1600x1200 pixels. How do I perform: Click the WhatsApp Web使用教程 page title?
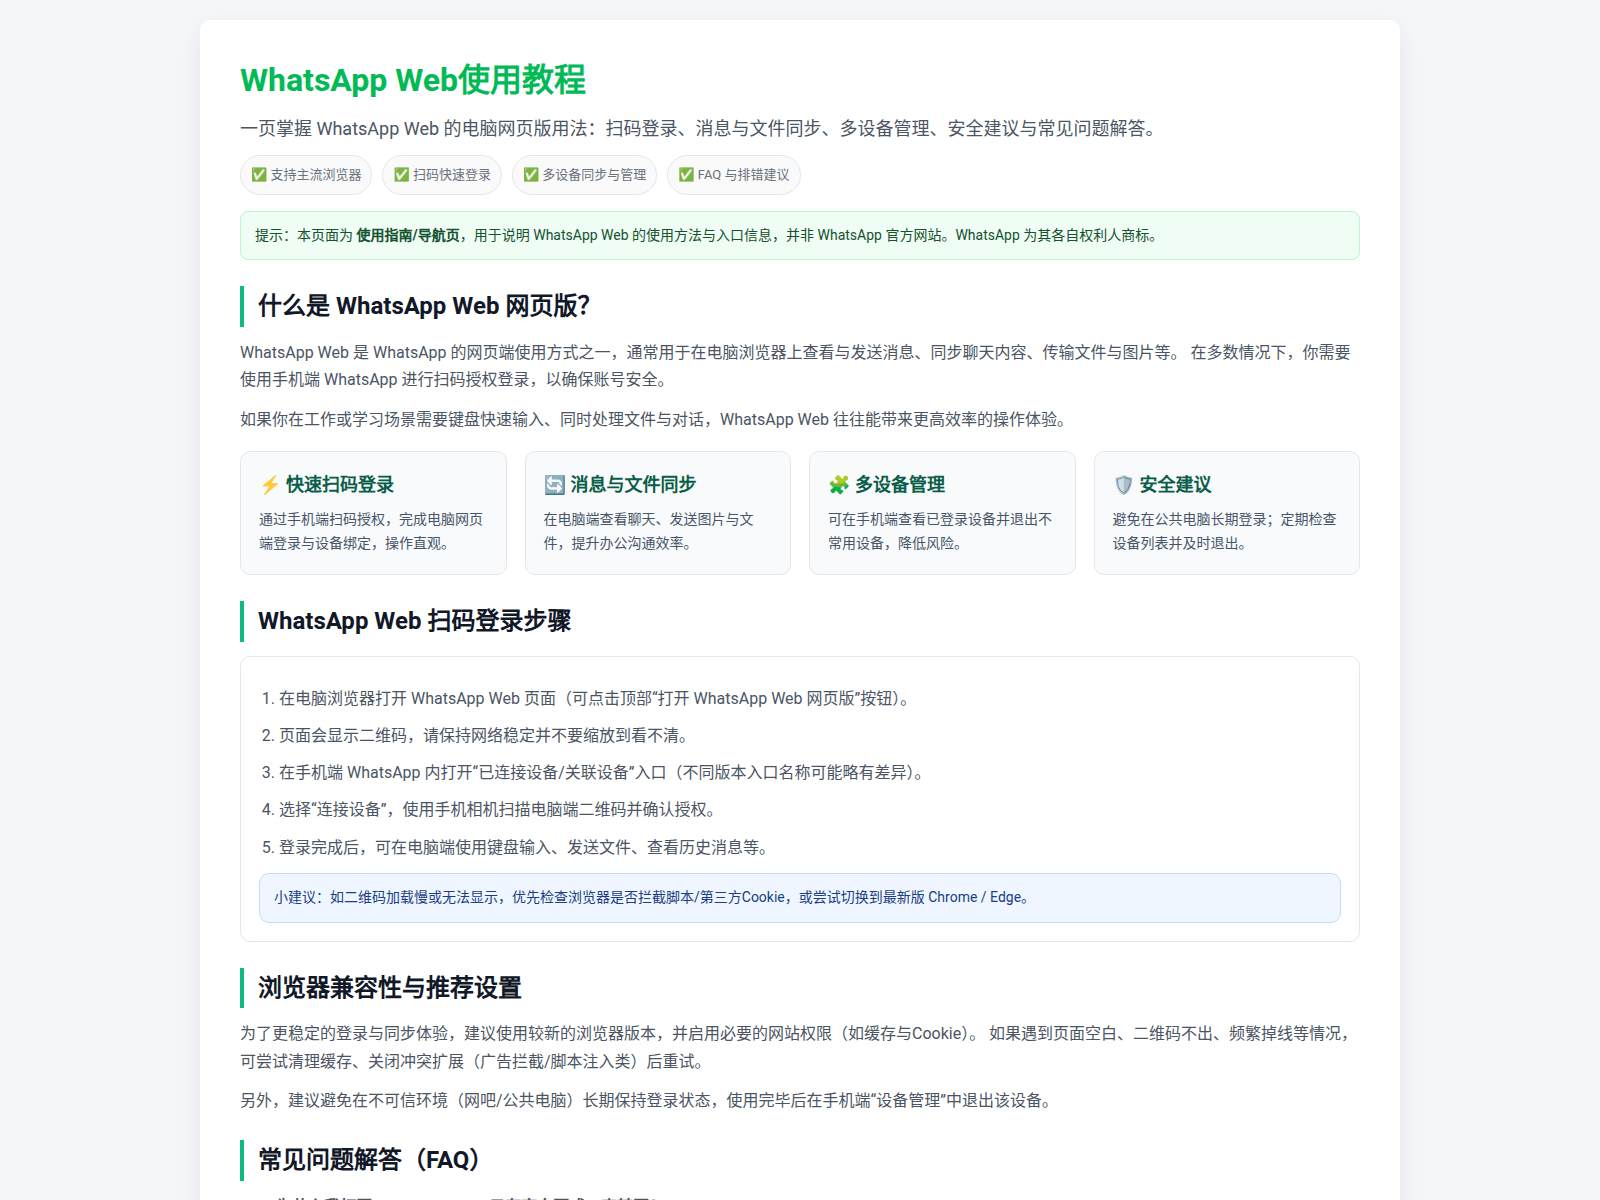click(413, 80)
